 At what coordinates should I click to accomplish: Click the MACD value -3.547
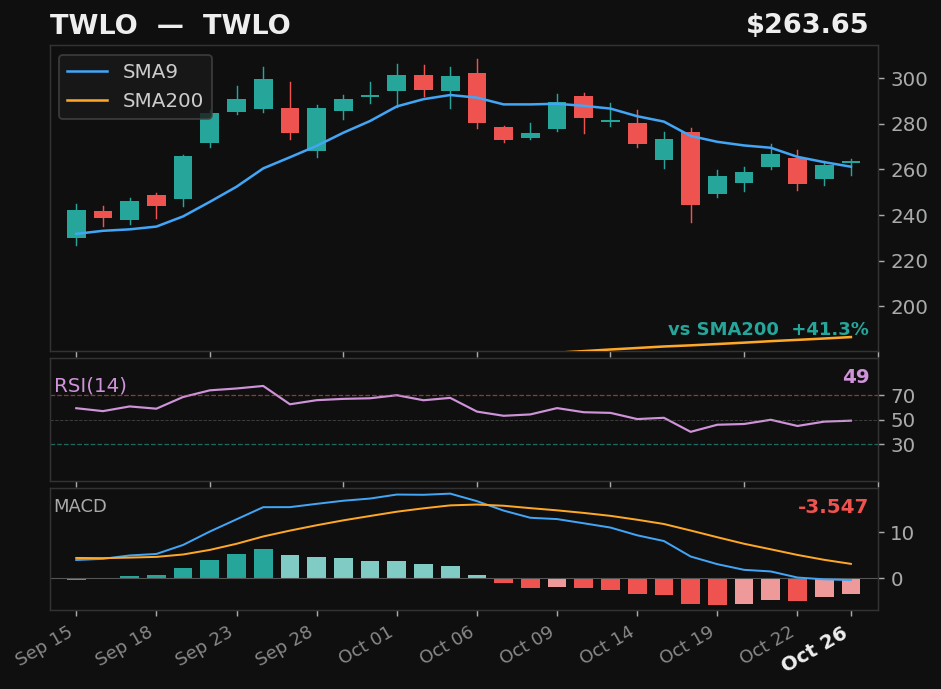tap(833, 507)
